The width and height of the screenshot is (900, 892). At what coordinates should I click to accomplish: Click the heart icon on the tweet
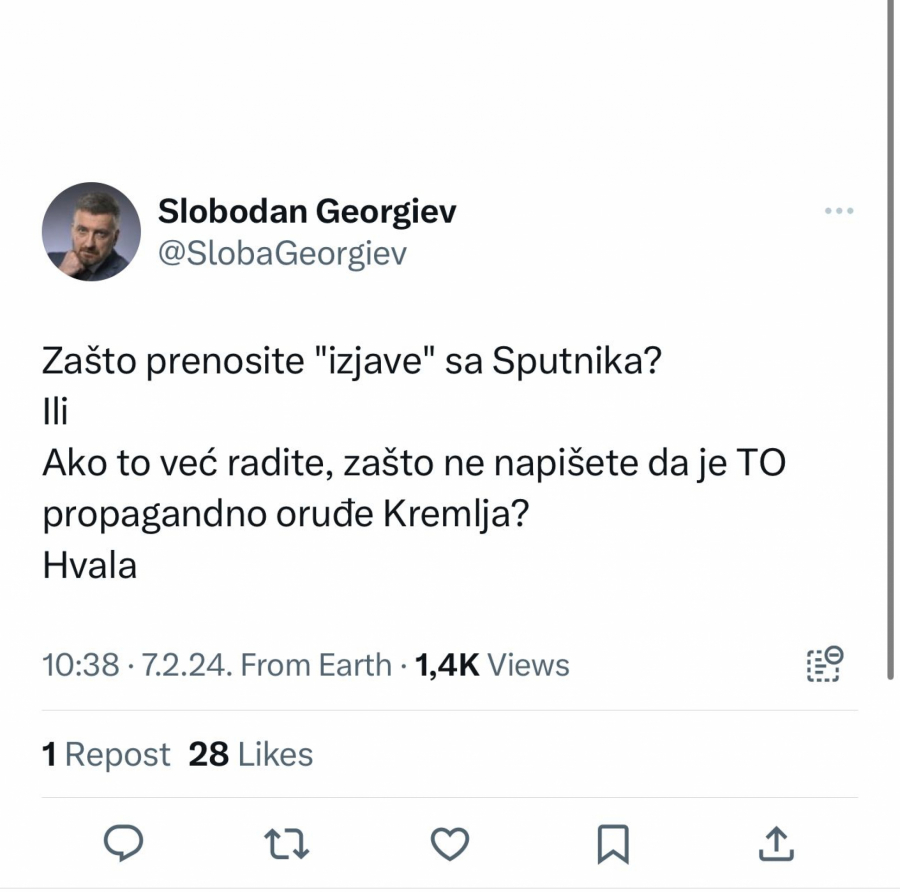pyautogui.click(x=449, y=844)
